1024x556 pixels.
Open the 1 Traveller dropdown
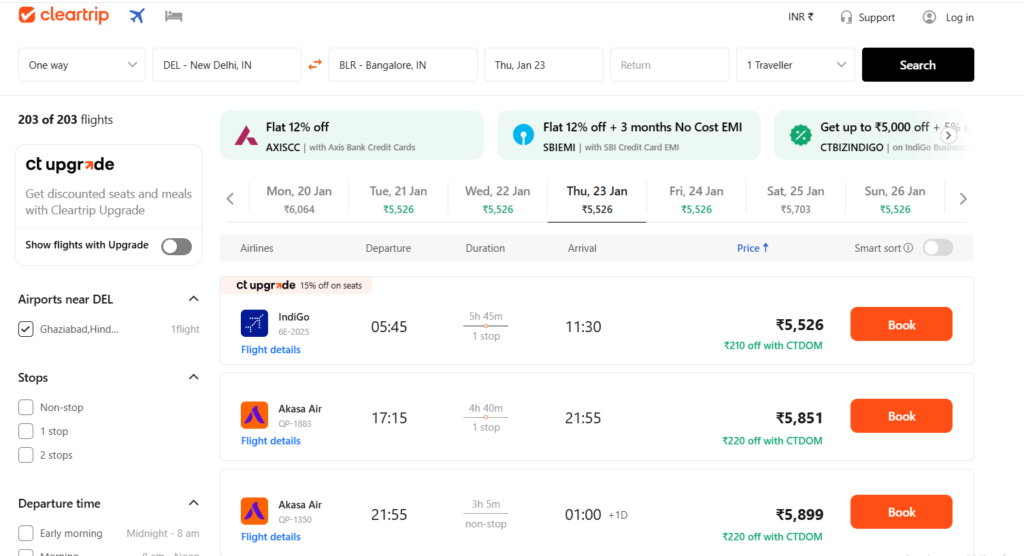point(795,65)
